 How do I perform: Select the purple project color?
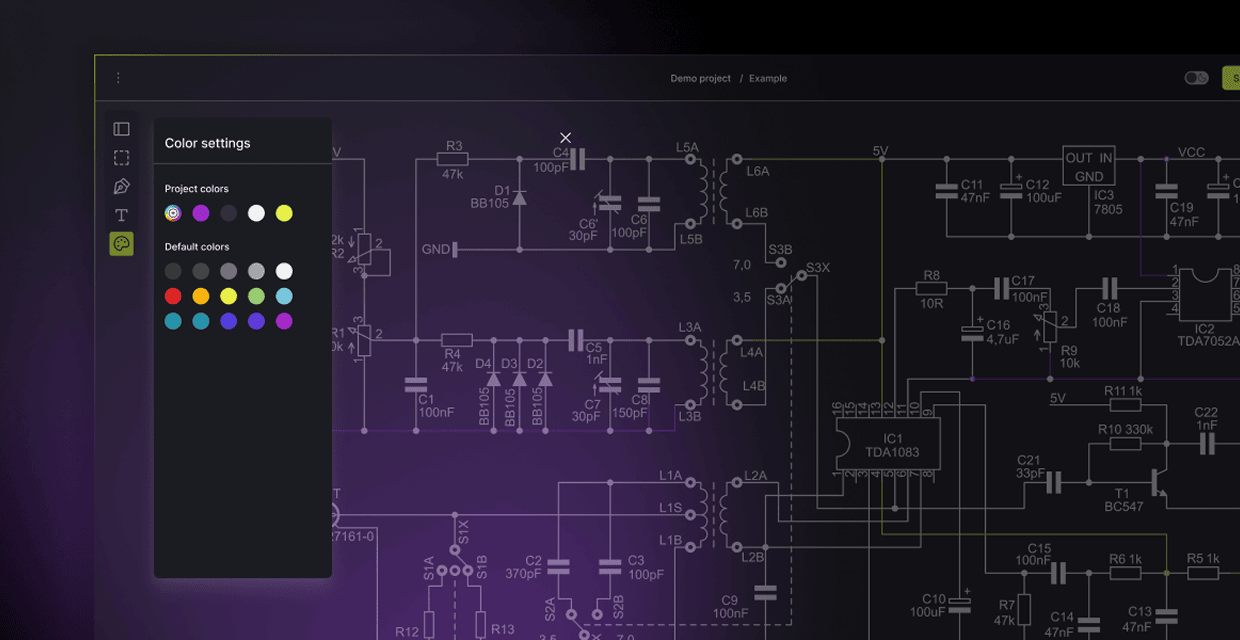[201, 212]
